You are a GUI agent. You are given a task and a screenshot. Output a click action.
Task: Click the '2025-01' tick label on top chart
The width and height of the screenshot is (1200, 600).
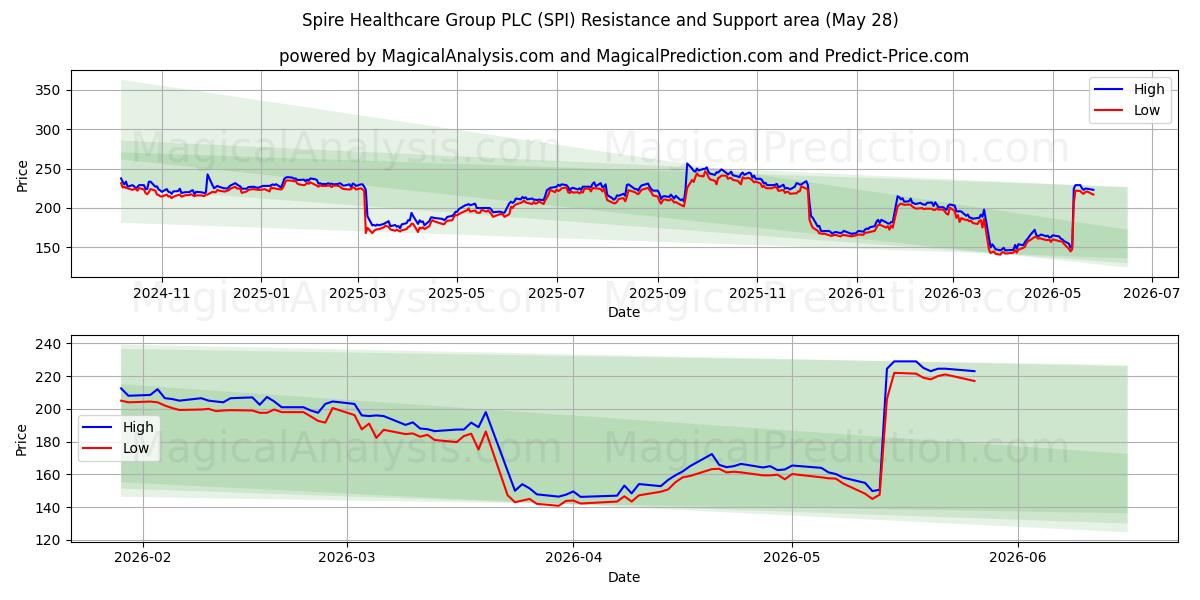262,294
